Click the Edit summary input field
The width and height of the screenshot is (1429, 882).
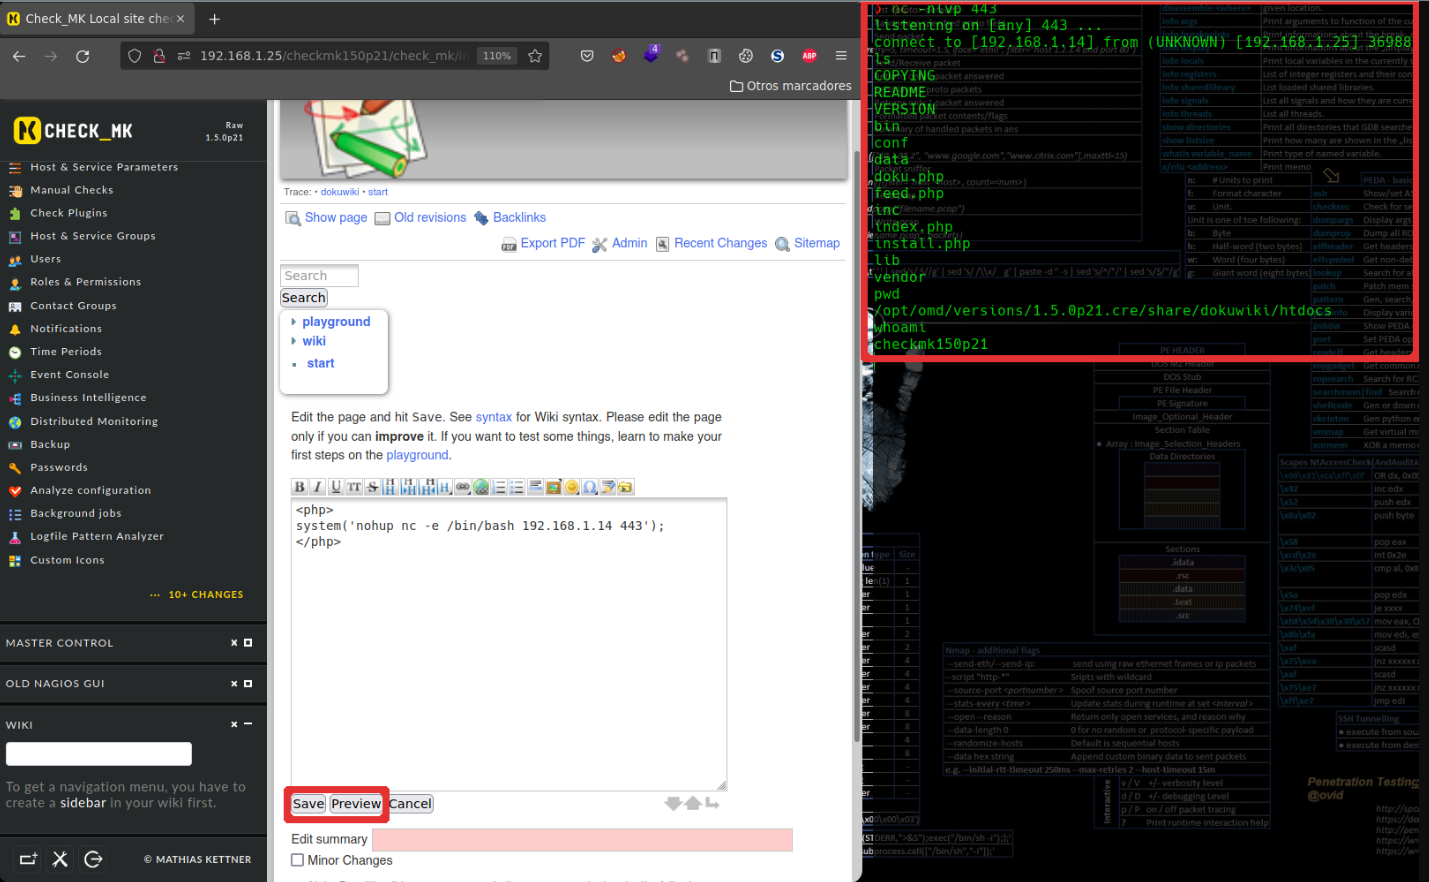[582, 840]
